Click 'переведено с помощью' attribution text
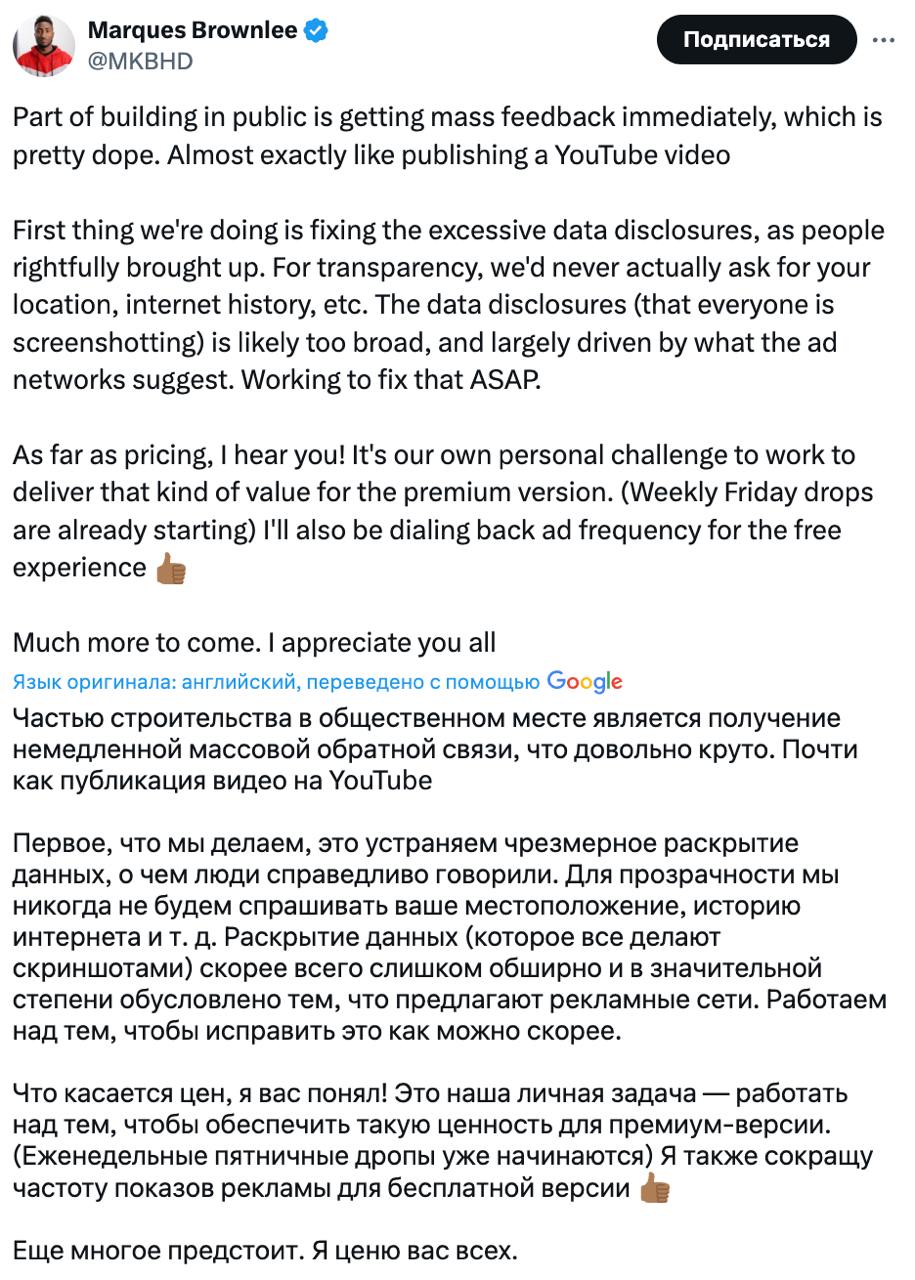 point(424,679)
